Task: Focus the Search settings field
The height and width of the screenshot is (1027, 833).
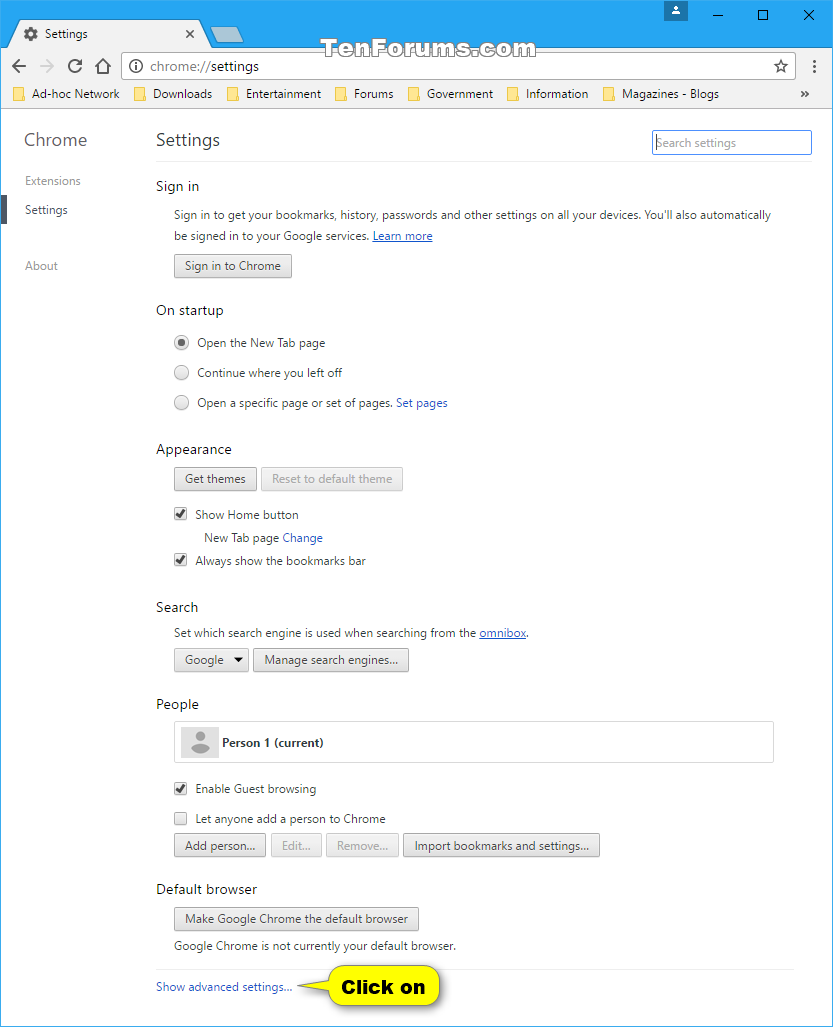Action: click(x=731, y=143)
